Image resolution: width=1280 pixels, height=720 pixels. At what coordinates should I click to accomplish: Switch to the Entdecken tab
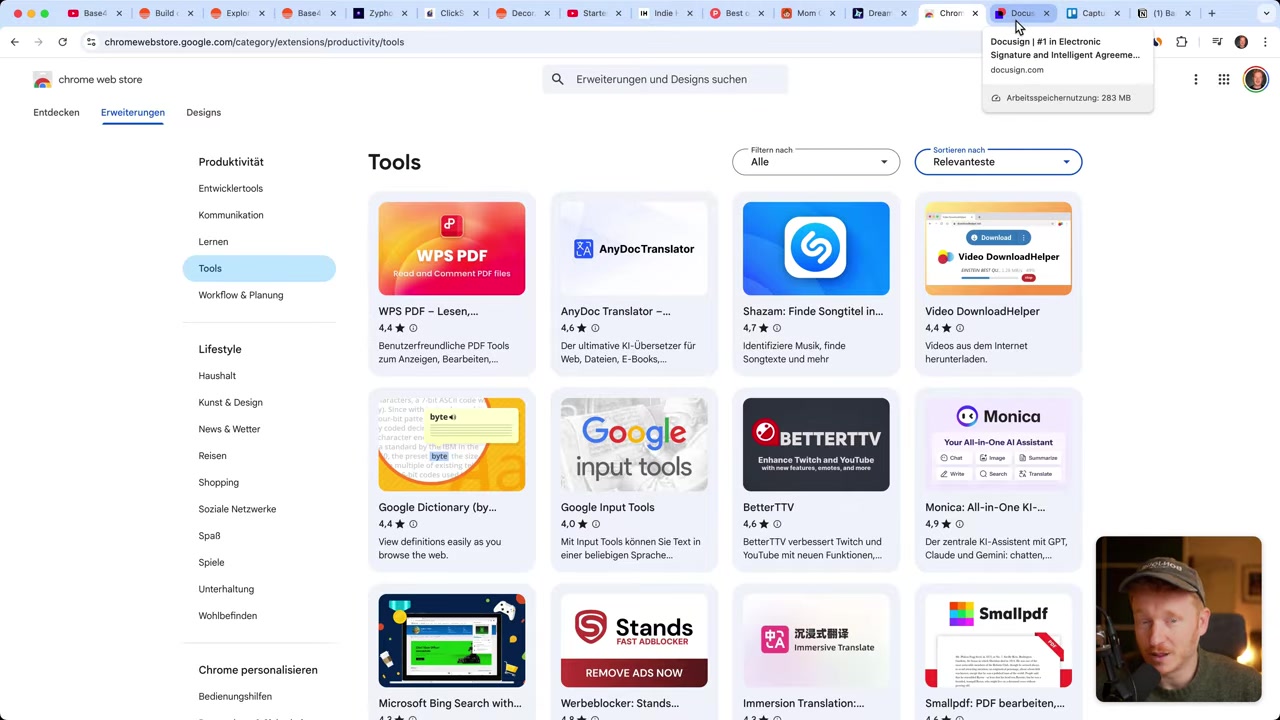point(56,112)
